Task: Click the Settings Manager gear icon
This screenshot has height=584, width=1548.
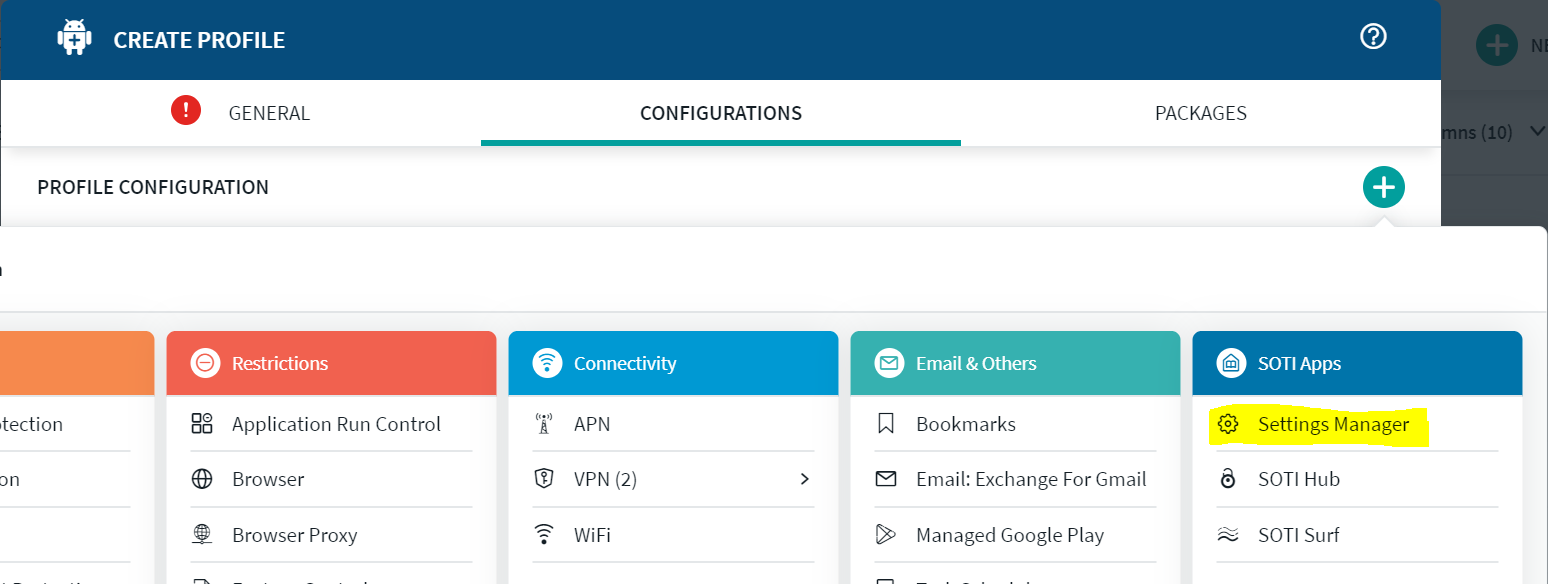Action: pyautogui.click(x=1227, y=424)
